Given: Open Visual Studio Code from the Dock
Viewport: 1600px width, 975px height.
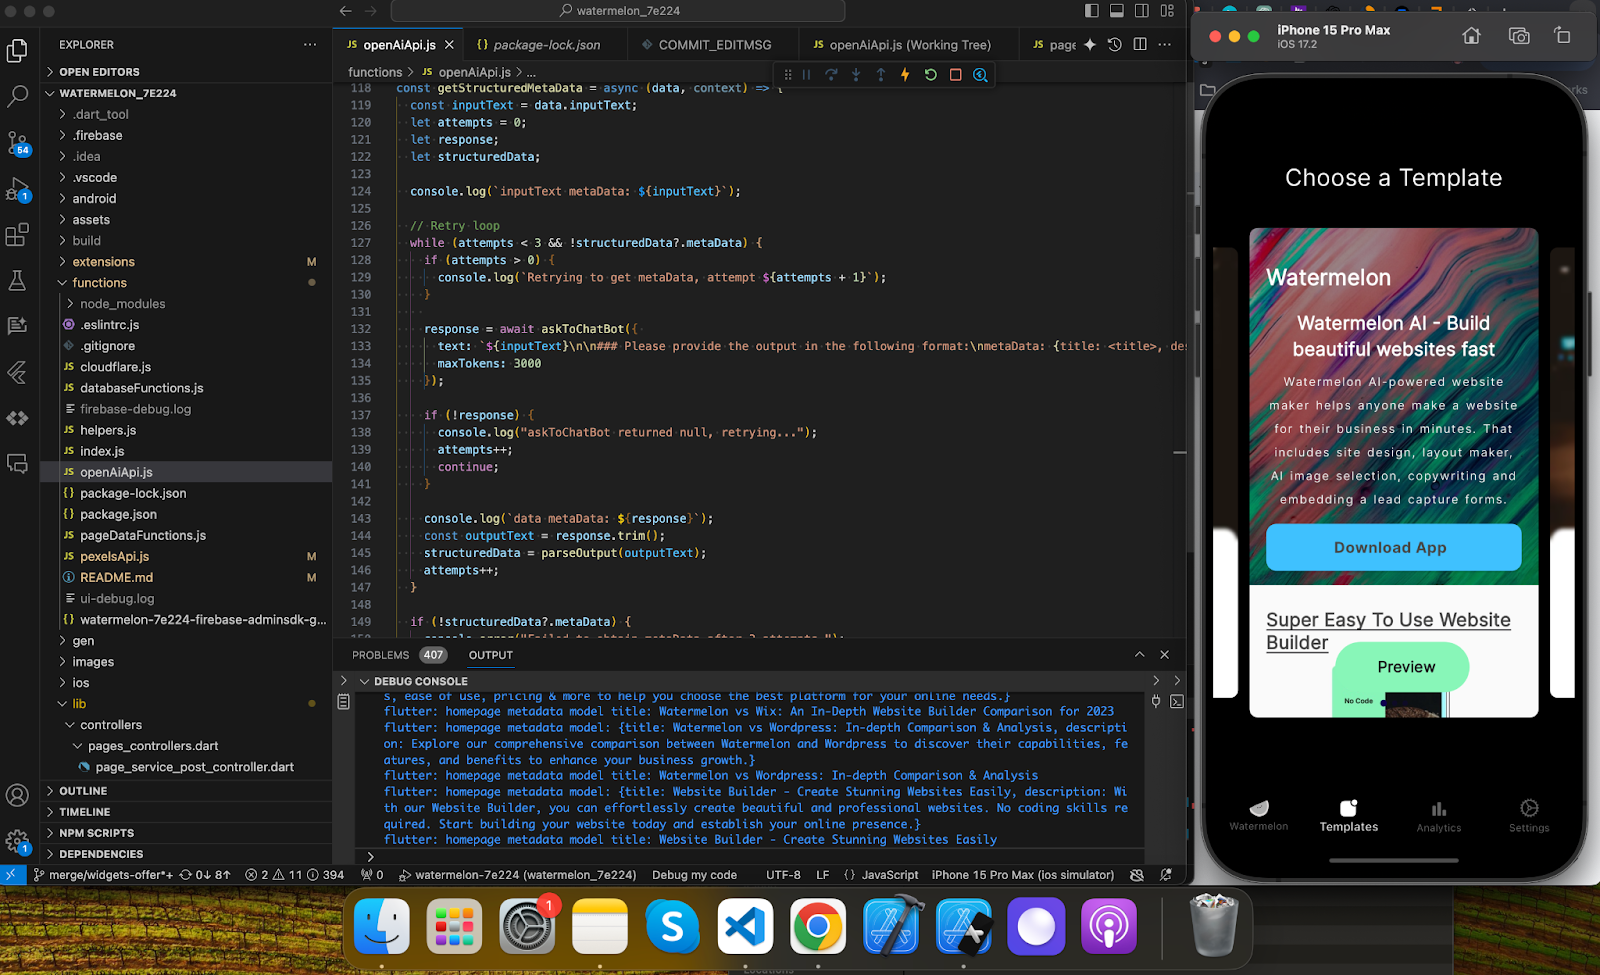Looking at the screenshot, I should point(745,927).
